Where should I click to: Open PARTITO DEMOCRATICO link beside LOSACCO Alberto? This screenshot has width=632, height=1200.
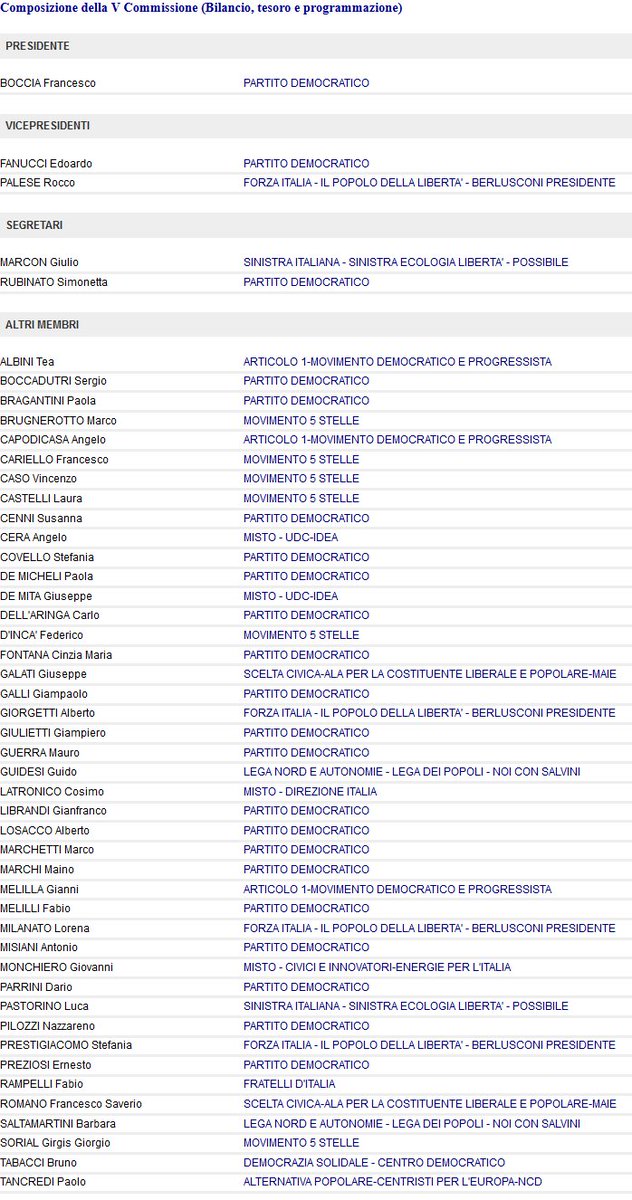pos(306,830)
